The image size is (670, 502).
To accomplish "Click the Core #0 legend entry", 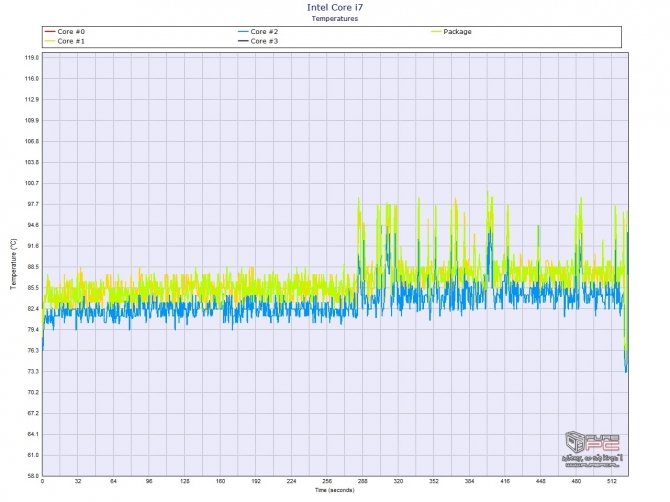I will [65, 32].
